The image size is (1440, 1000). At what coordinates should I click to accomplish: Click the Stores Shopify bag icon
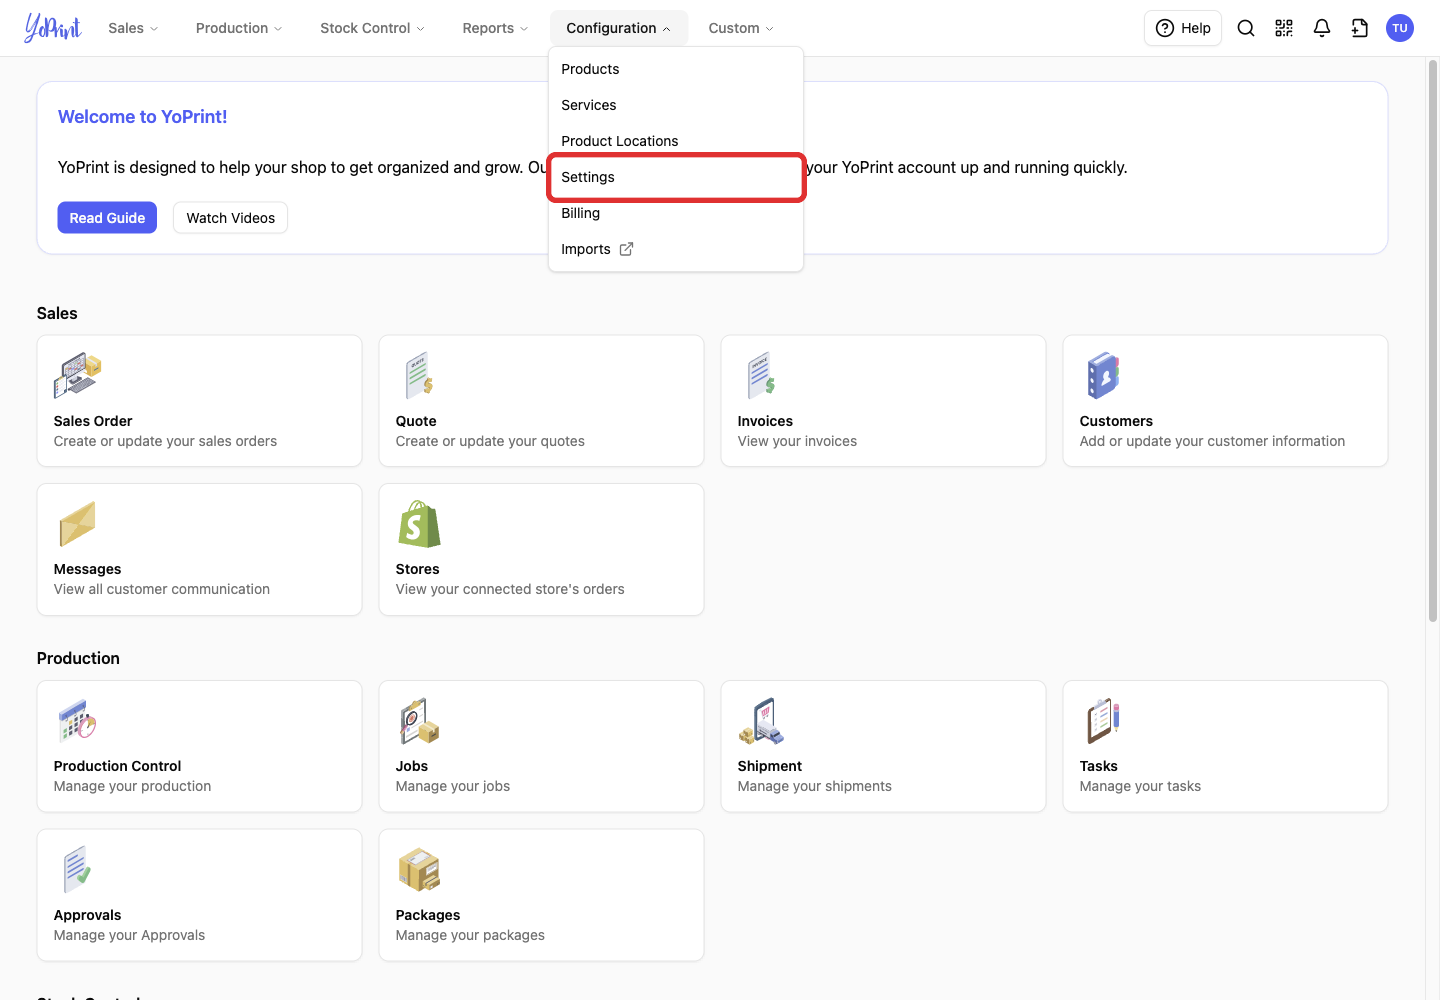(419, 524)
